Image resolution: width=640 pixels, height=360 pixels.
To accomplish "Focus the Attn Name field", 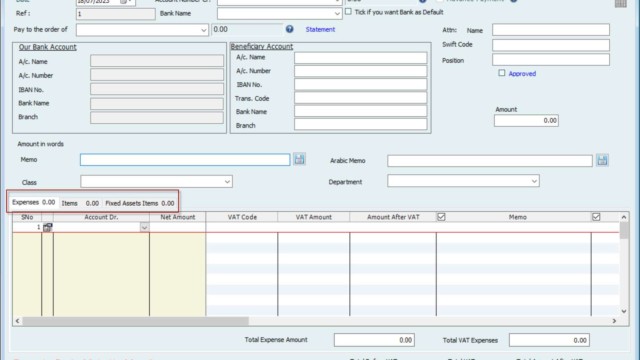I will 551,30.
